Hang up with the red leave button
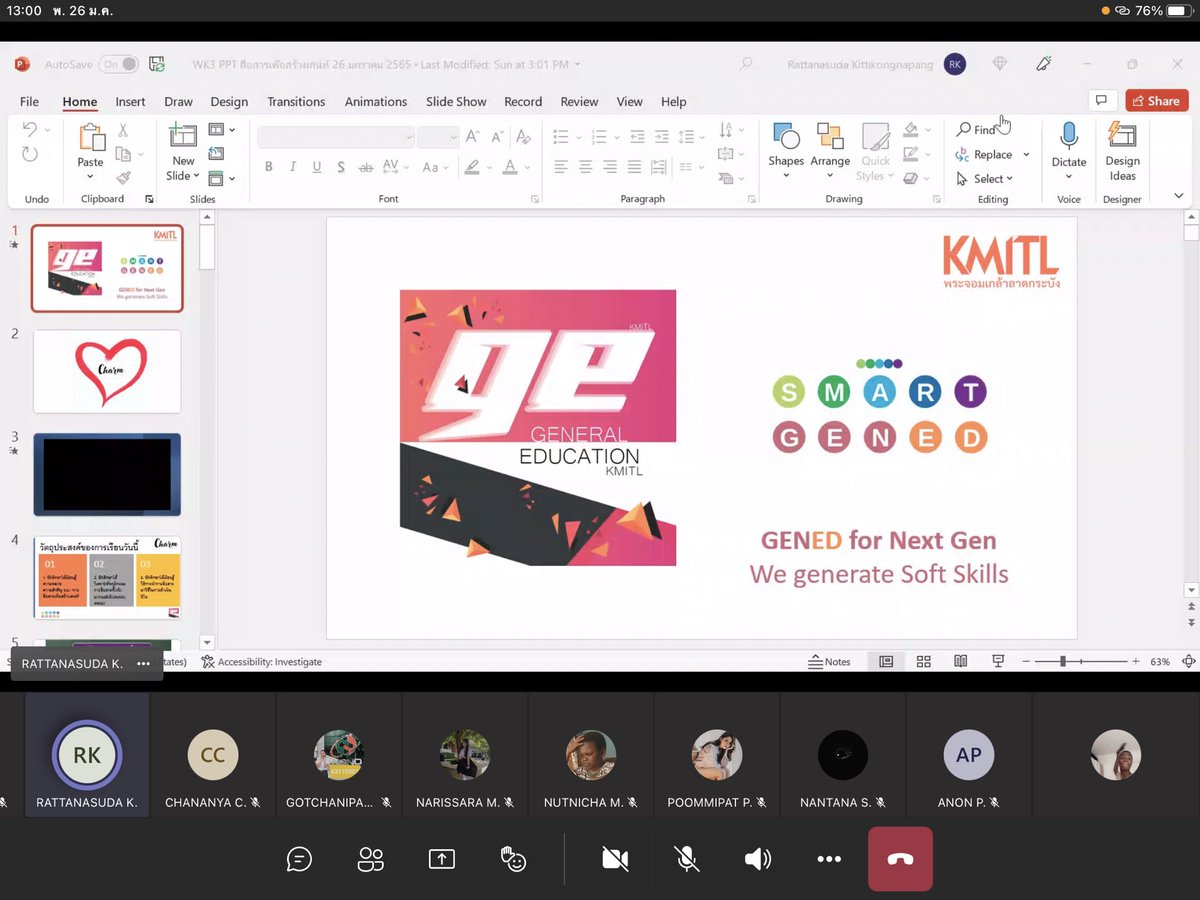 click(900, 859)
